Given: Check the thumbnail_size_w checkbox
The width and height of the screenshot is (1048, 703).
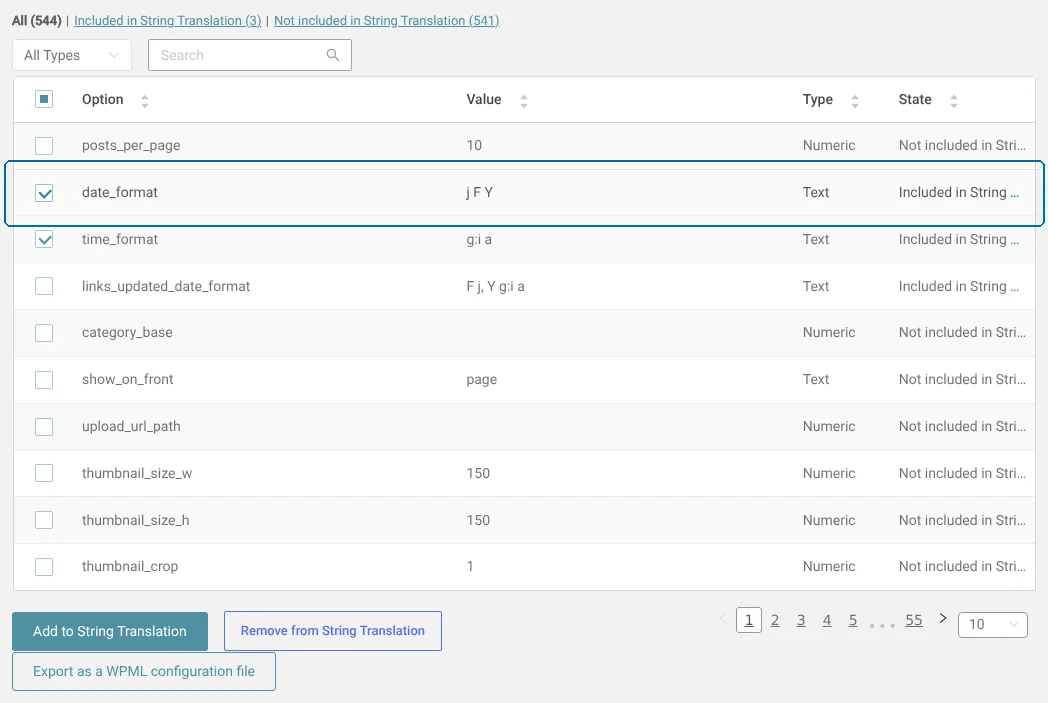Looking at the screenshot, I should click(44, 473).
